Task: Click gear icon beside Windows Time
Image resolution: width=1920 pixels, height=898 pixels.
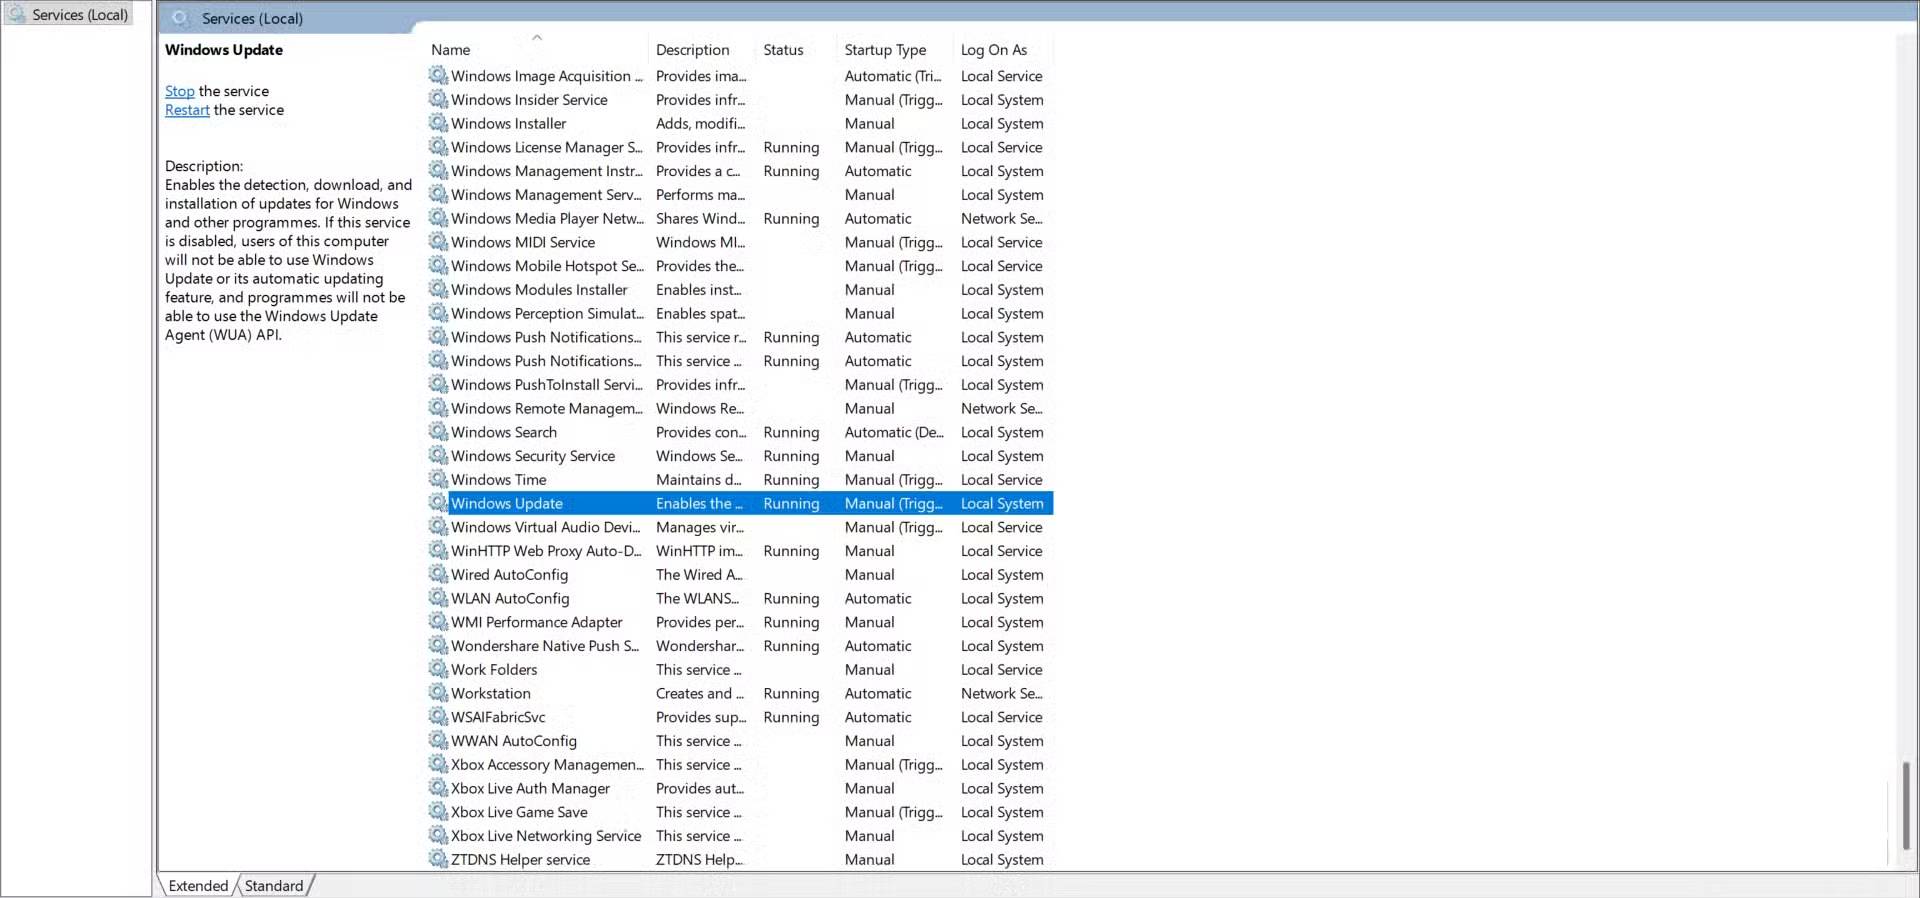Action: point(438,479)
